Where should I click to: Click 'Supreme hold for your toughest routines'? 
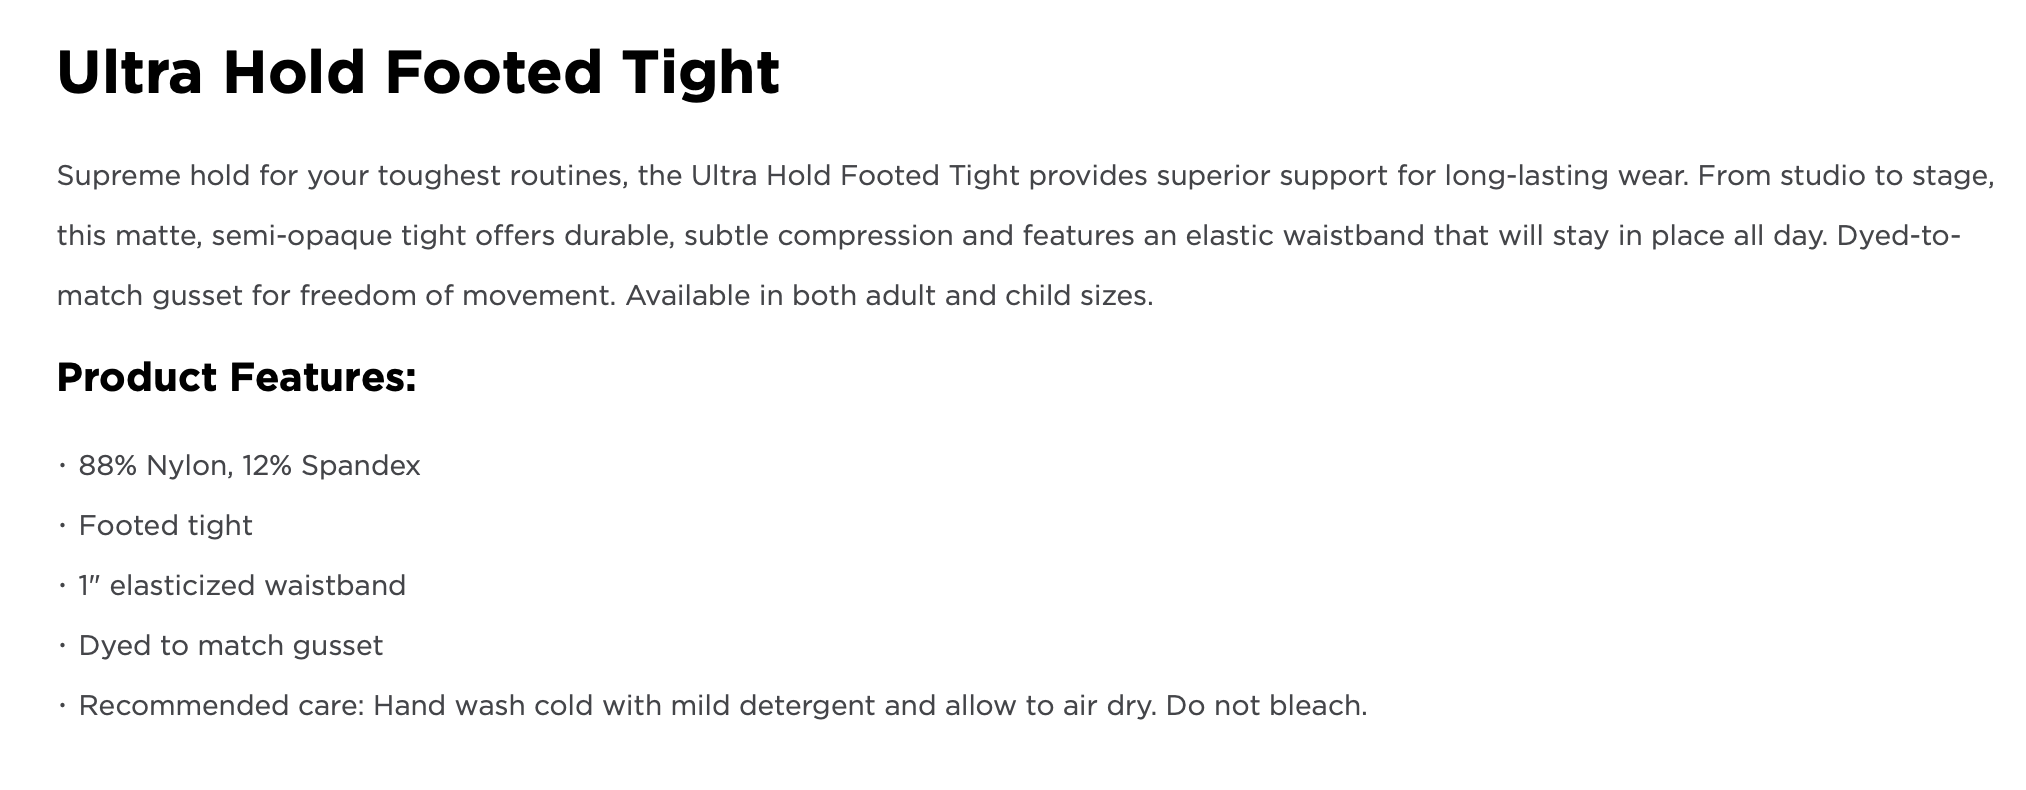tap(341, 177)
